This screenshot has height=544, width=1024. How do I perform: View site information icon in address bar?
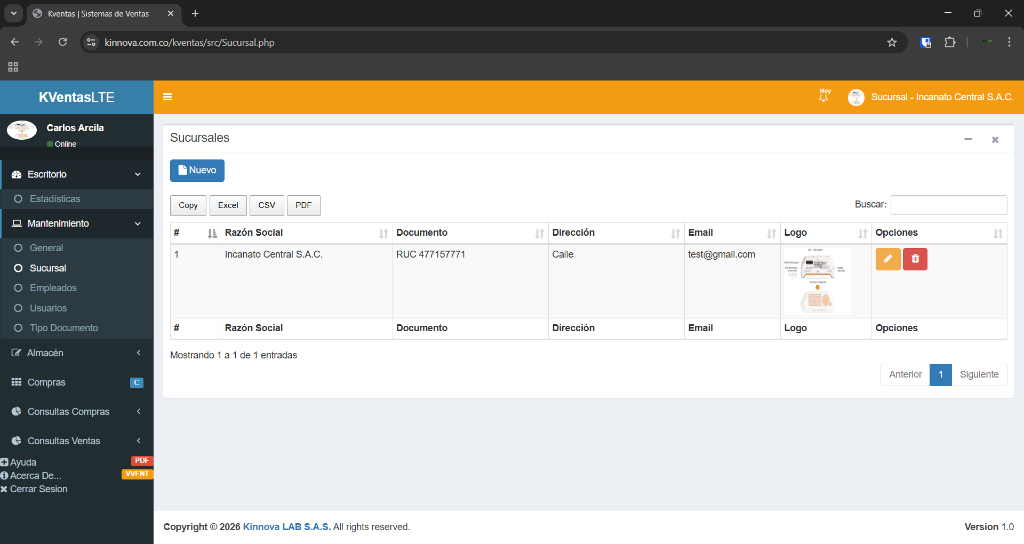(91, 42)
